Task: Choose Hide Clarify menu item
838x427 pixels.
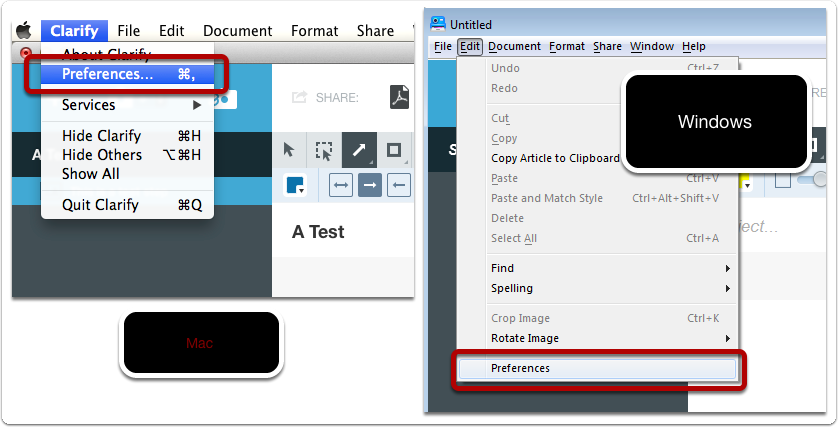Action: tap(128, 136)
